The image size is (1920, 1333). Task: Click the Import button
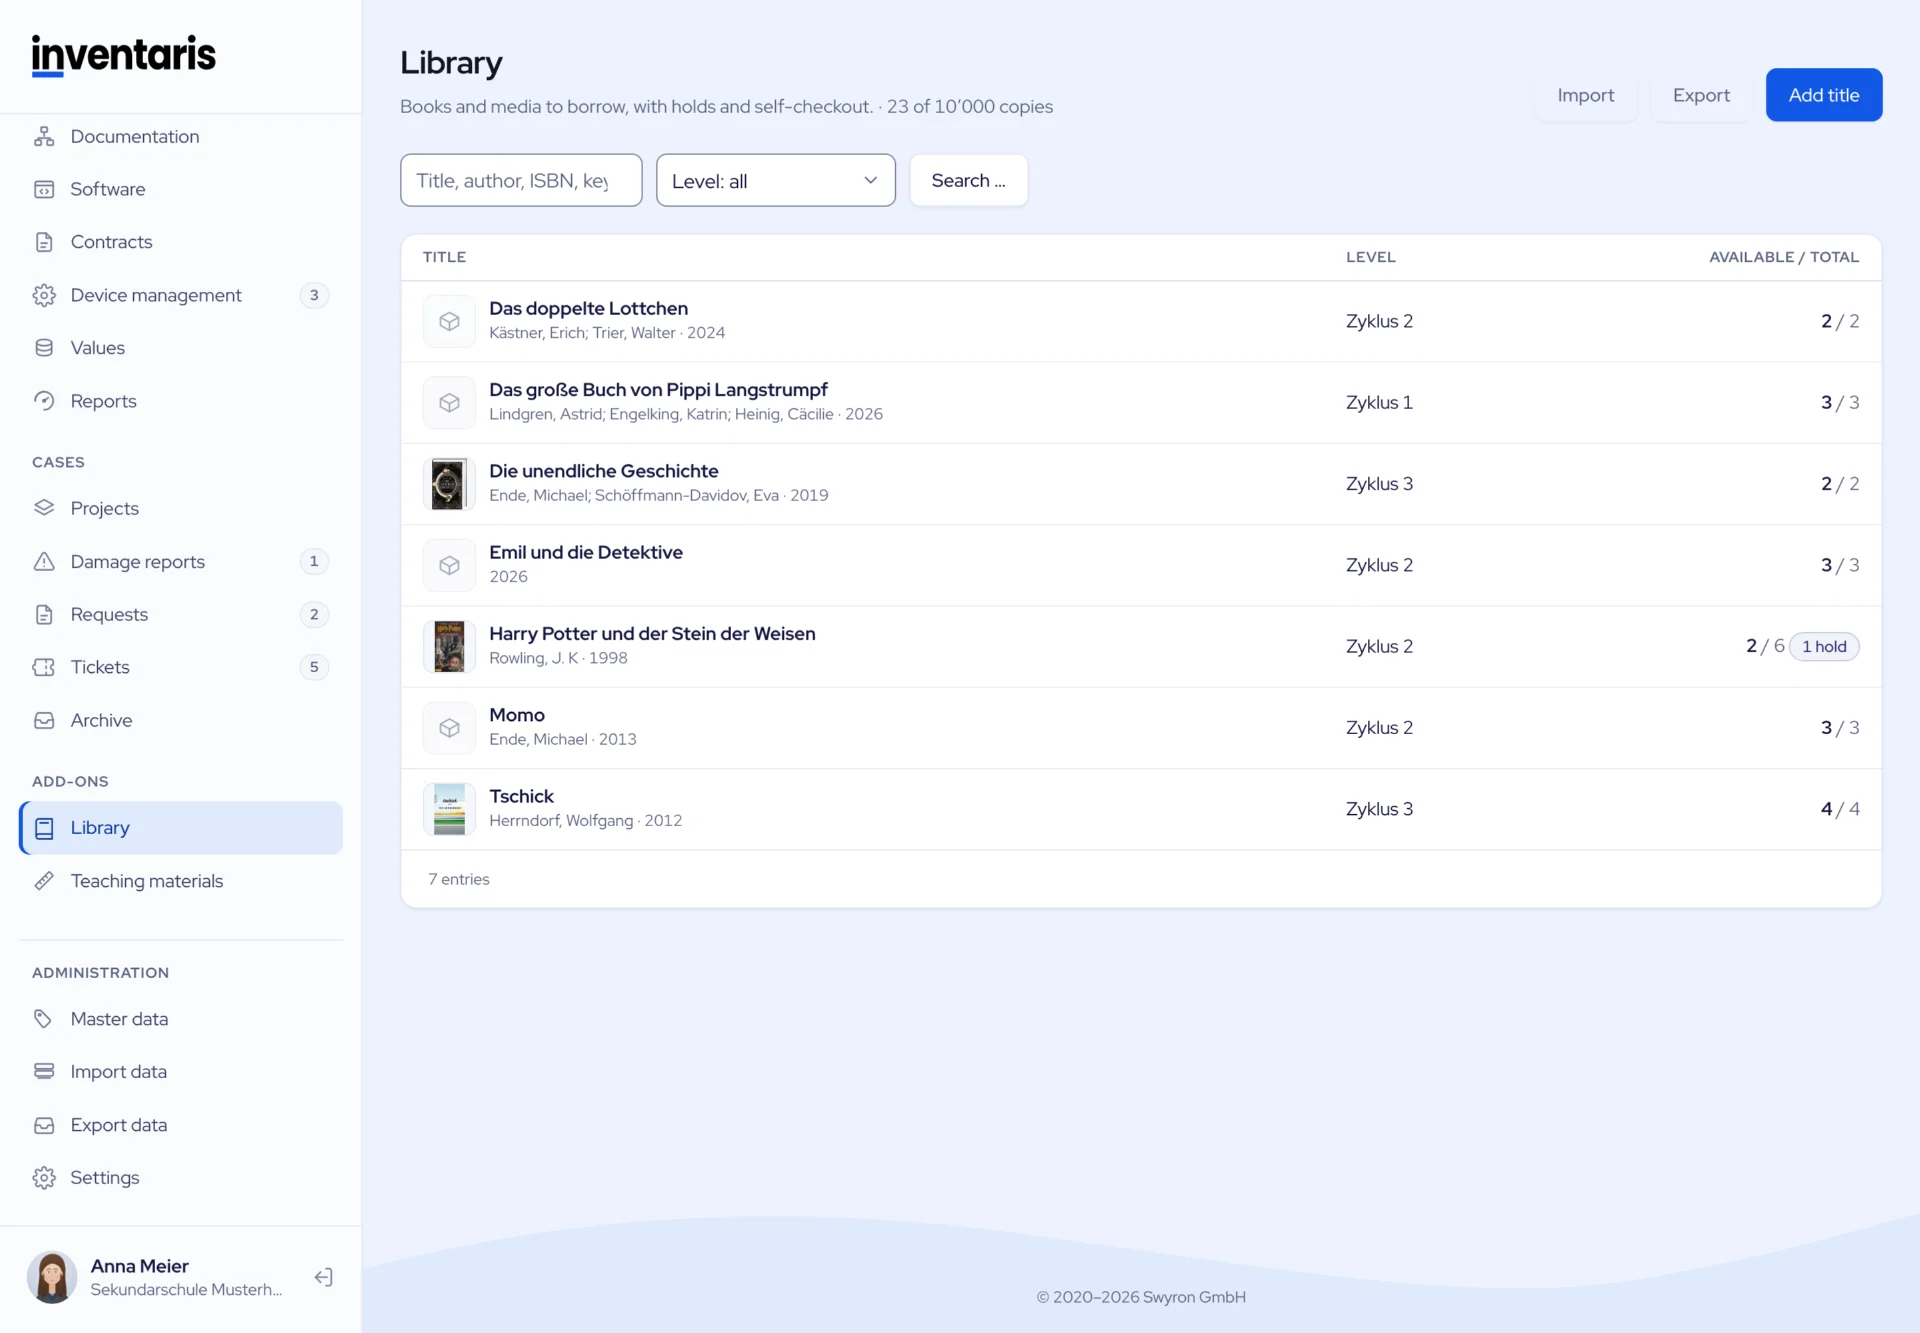1586,95
